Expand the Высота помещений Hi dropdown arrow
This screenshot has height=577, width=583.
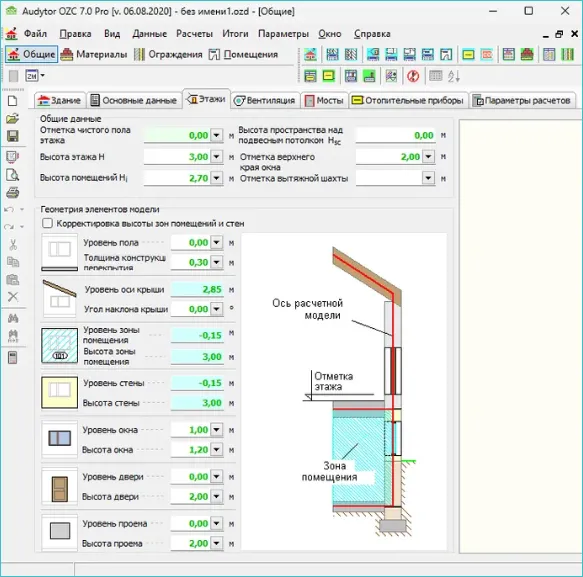tap(216, 178)
